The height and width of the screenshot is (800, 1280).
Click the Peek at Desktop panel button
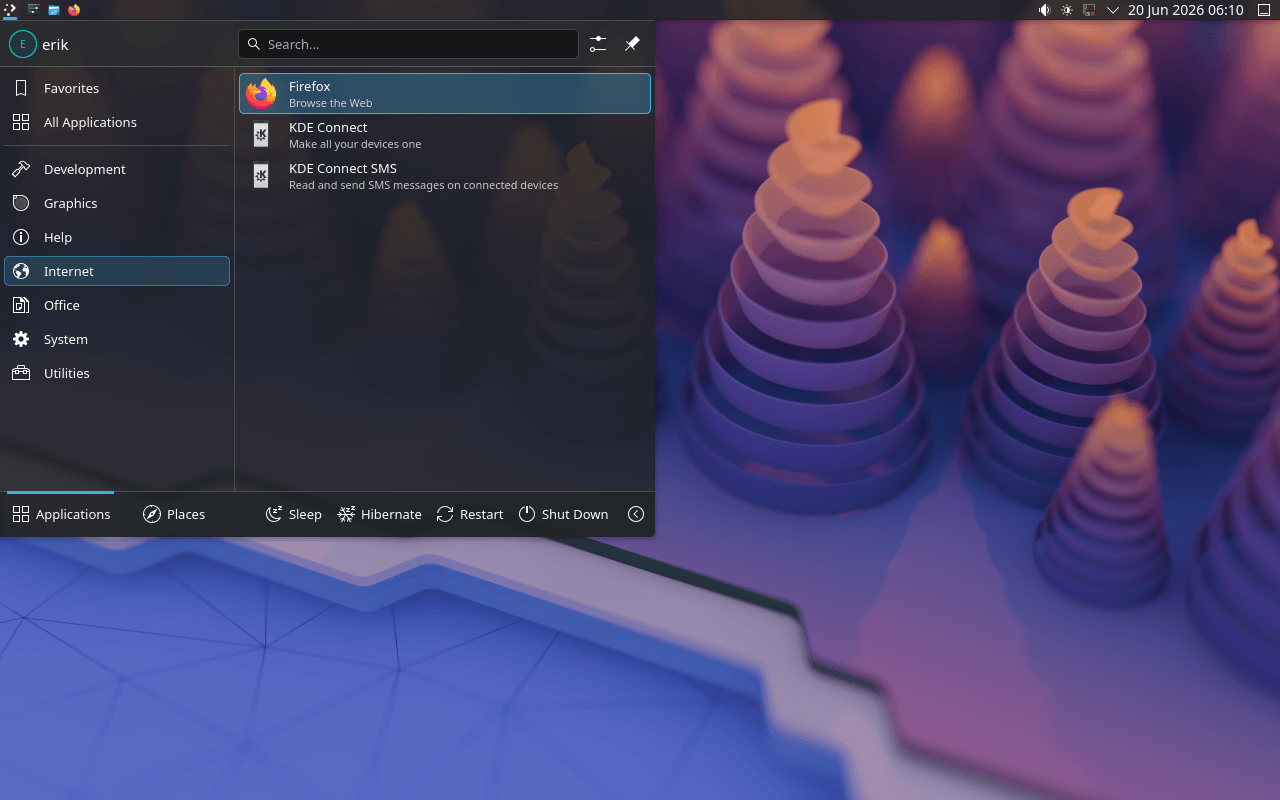(1264, 10)
